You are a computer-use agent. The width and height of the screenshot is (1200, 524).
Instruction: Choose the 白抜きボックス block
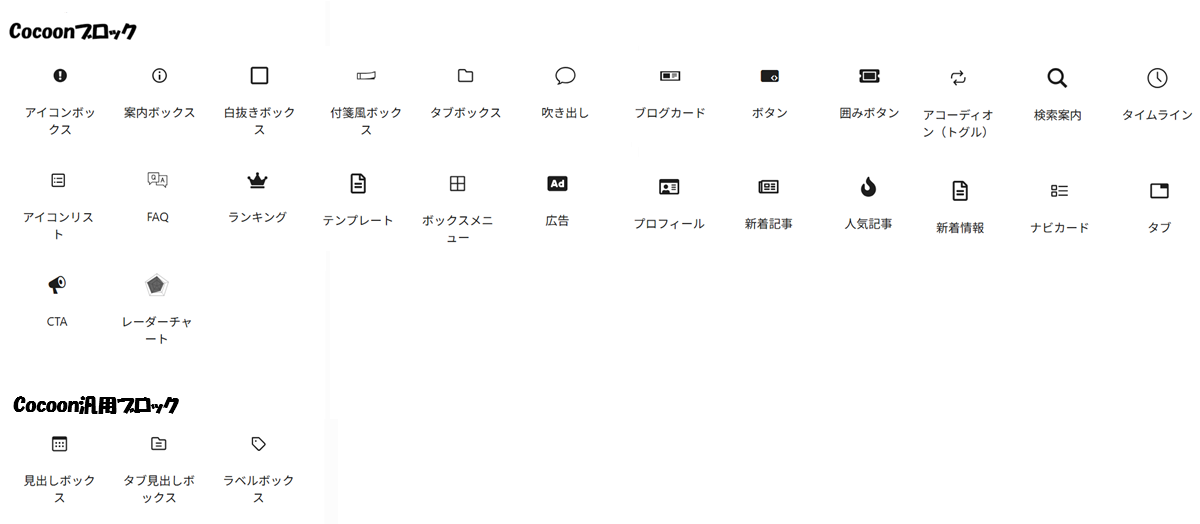[x=259, y=76]
